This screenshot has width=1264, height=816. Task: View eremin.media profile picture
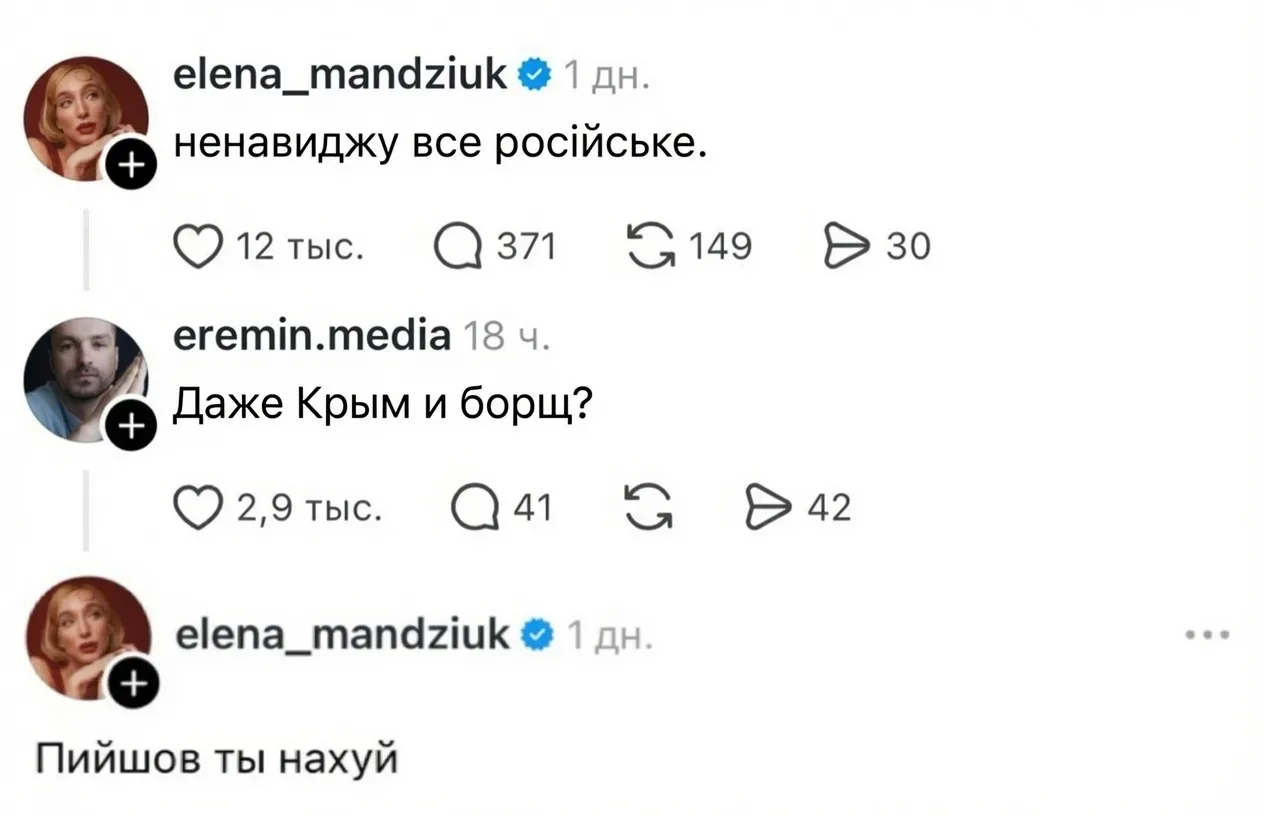pos(86,380)
